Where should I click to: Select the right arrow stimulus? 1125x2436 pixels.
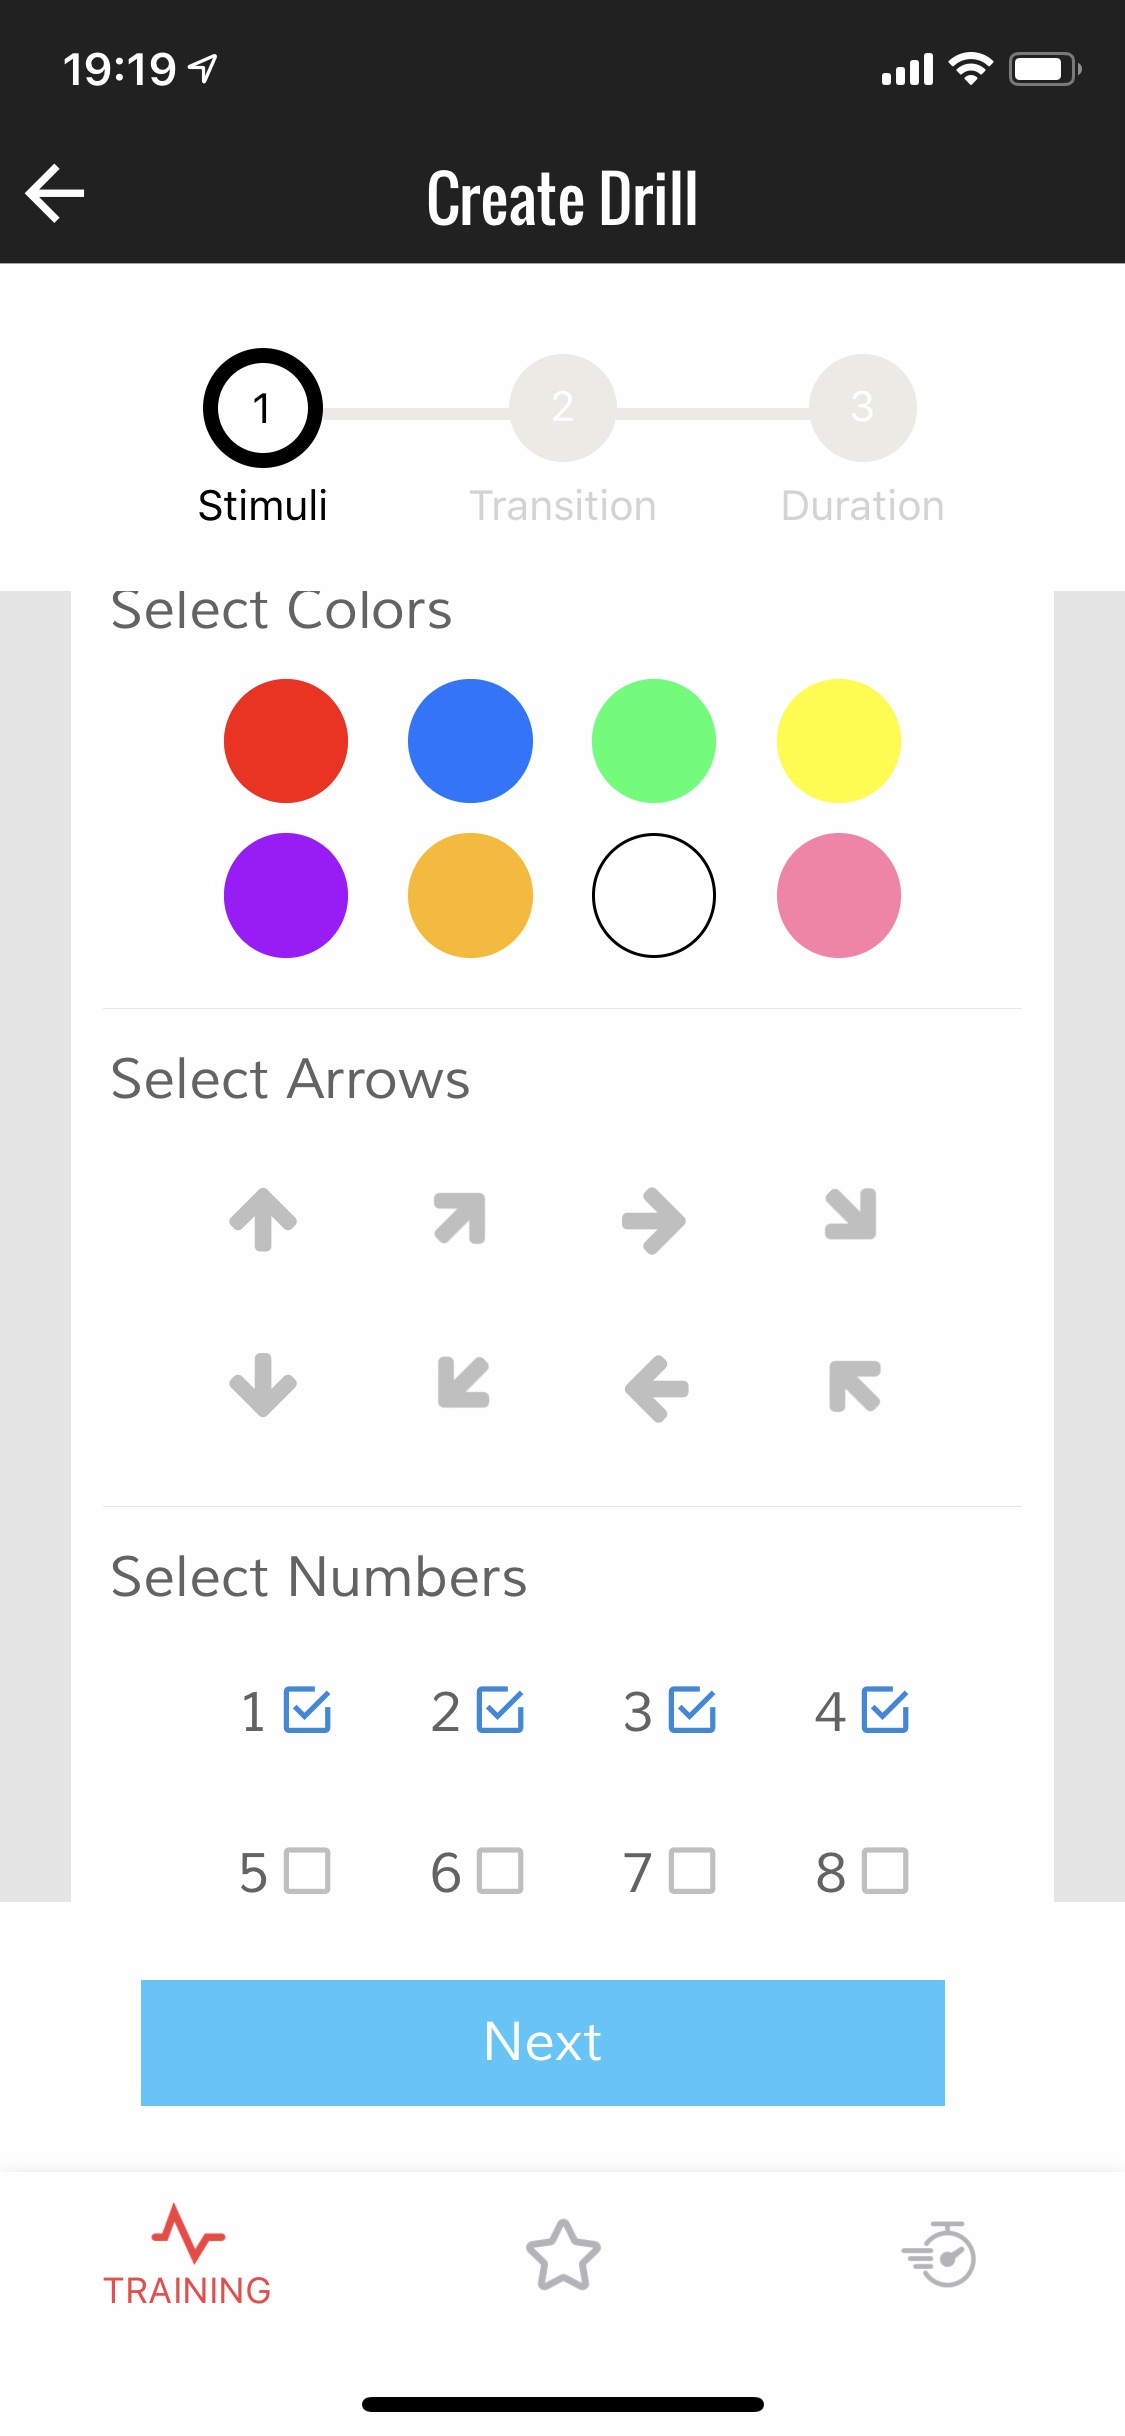(654, 1220)
